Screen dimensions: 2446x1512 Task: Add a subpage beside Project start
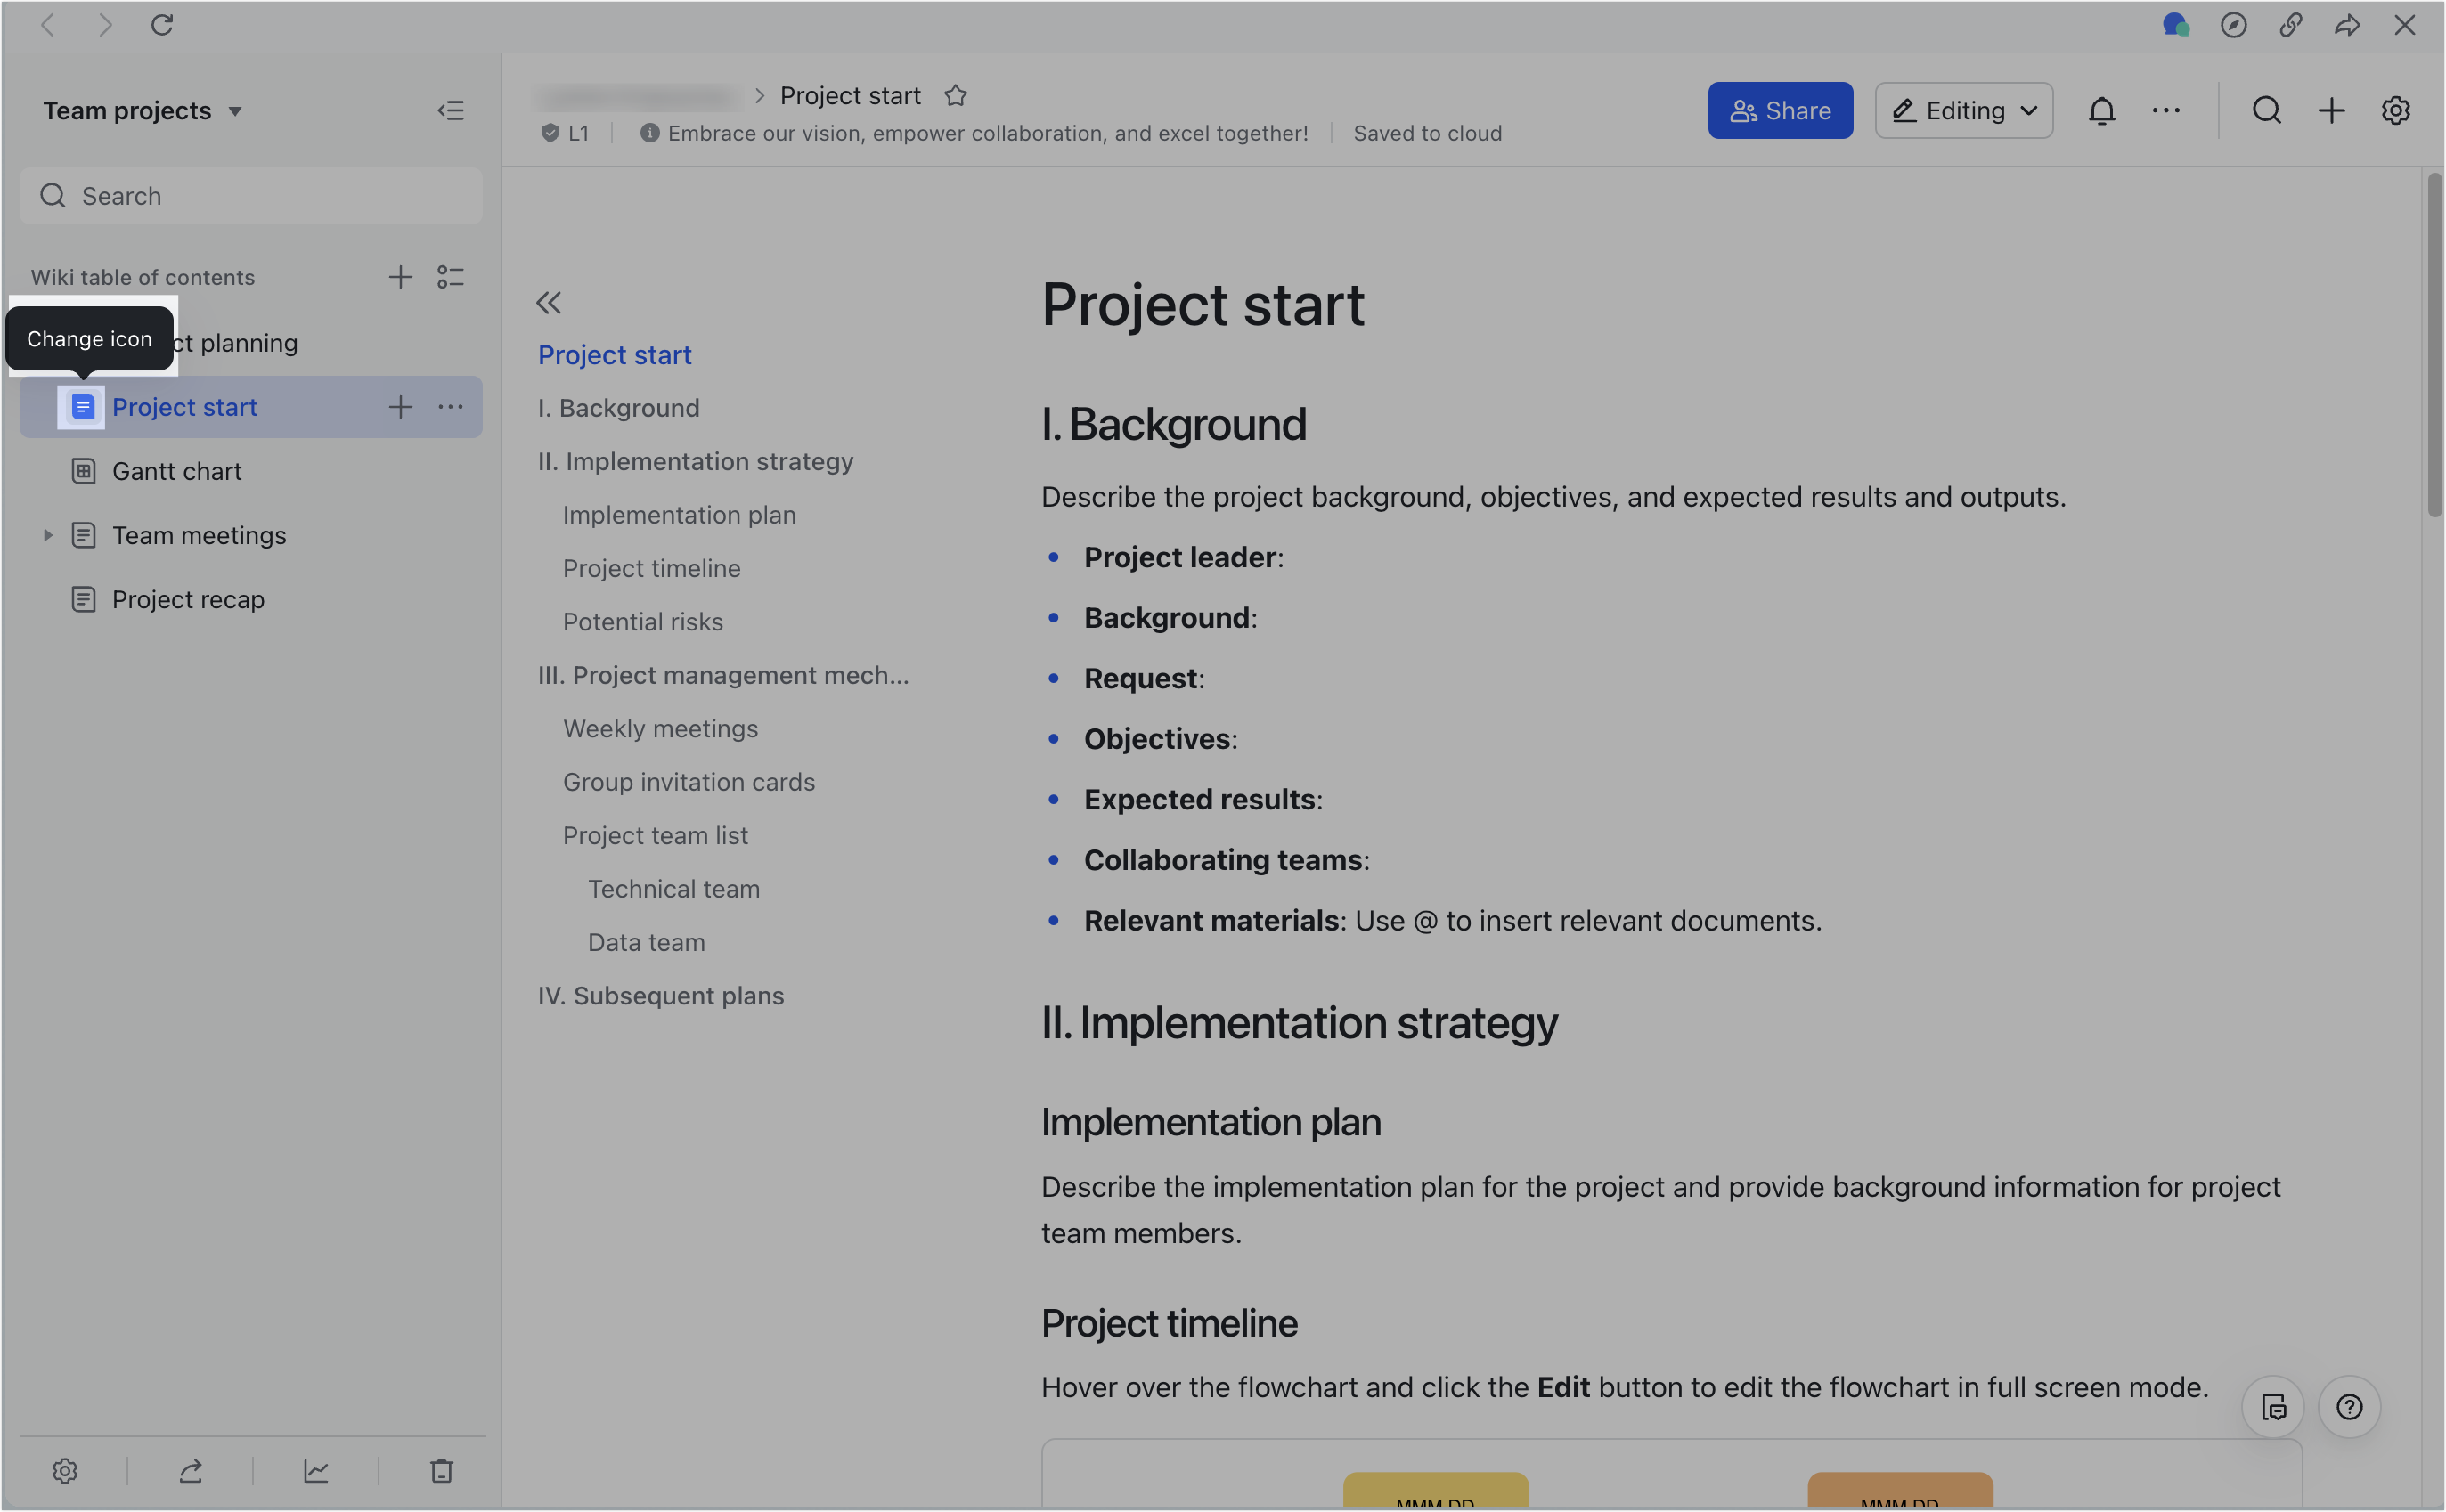pos(400,407)
